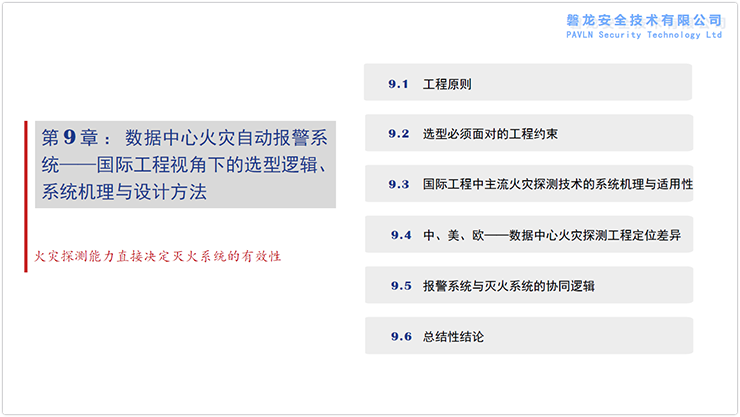Image resolution: width=740 pixels, height=417 pixels.
Task: Click the 9.4 section number
Action: coord(401,236)
